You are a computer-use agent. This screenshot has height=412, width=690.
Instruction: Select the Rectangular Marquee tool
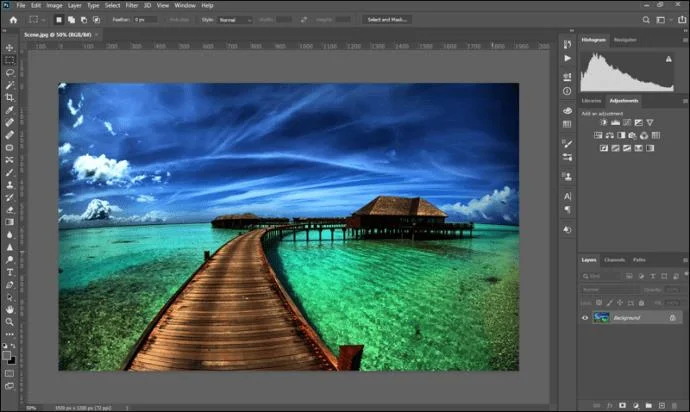coord(10,60)
